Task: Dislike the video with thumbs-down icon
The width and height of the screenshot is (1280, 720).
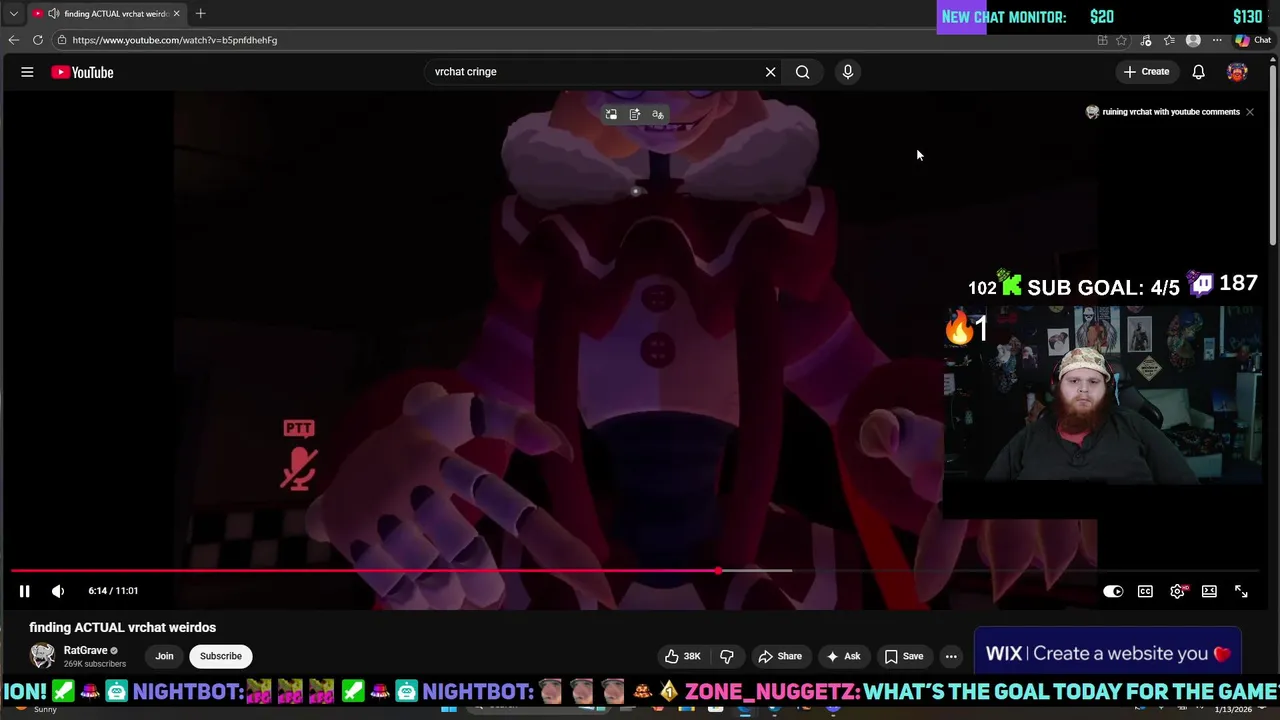Action: point(727,656)
